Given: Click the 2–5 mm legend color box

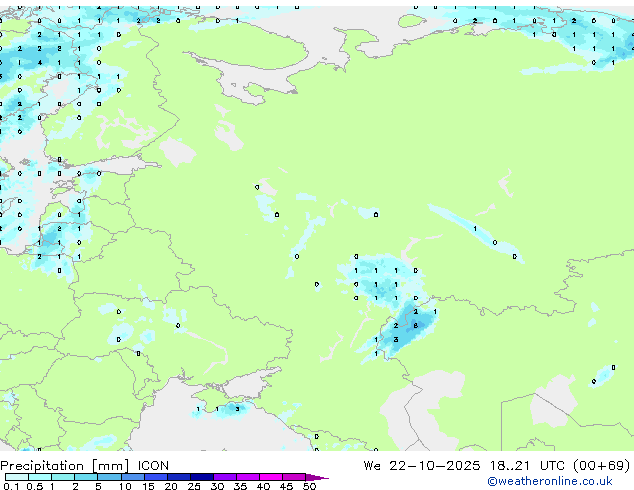Looking at the screenshot, I should (x=86, y=477).
